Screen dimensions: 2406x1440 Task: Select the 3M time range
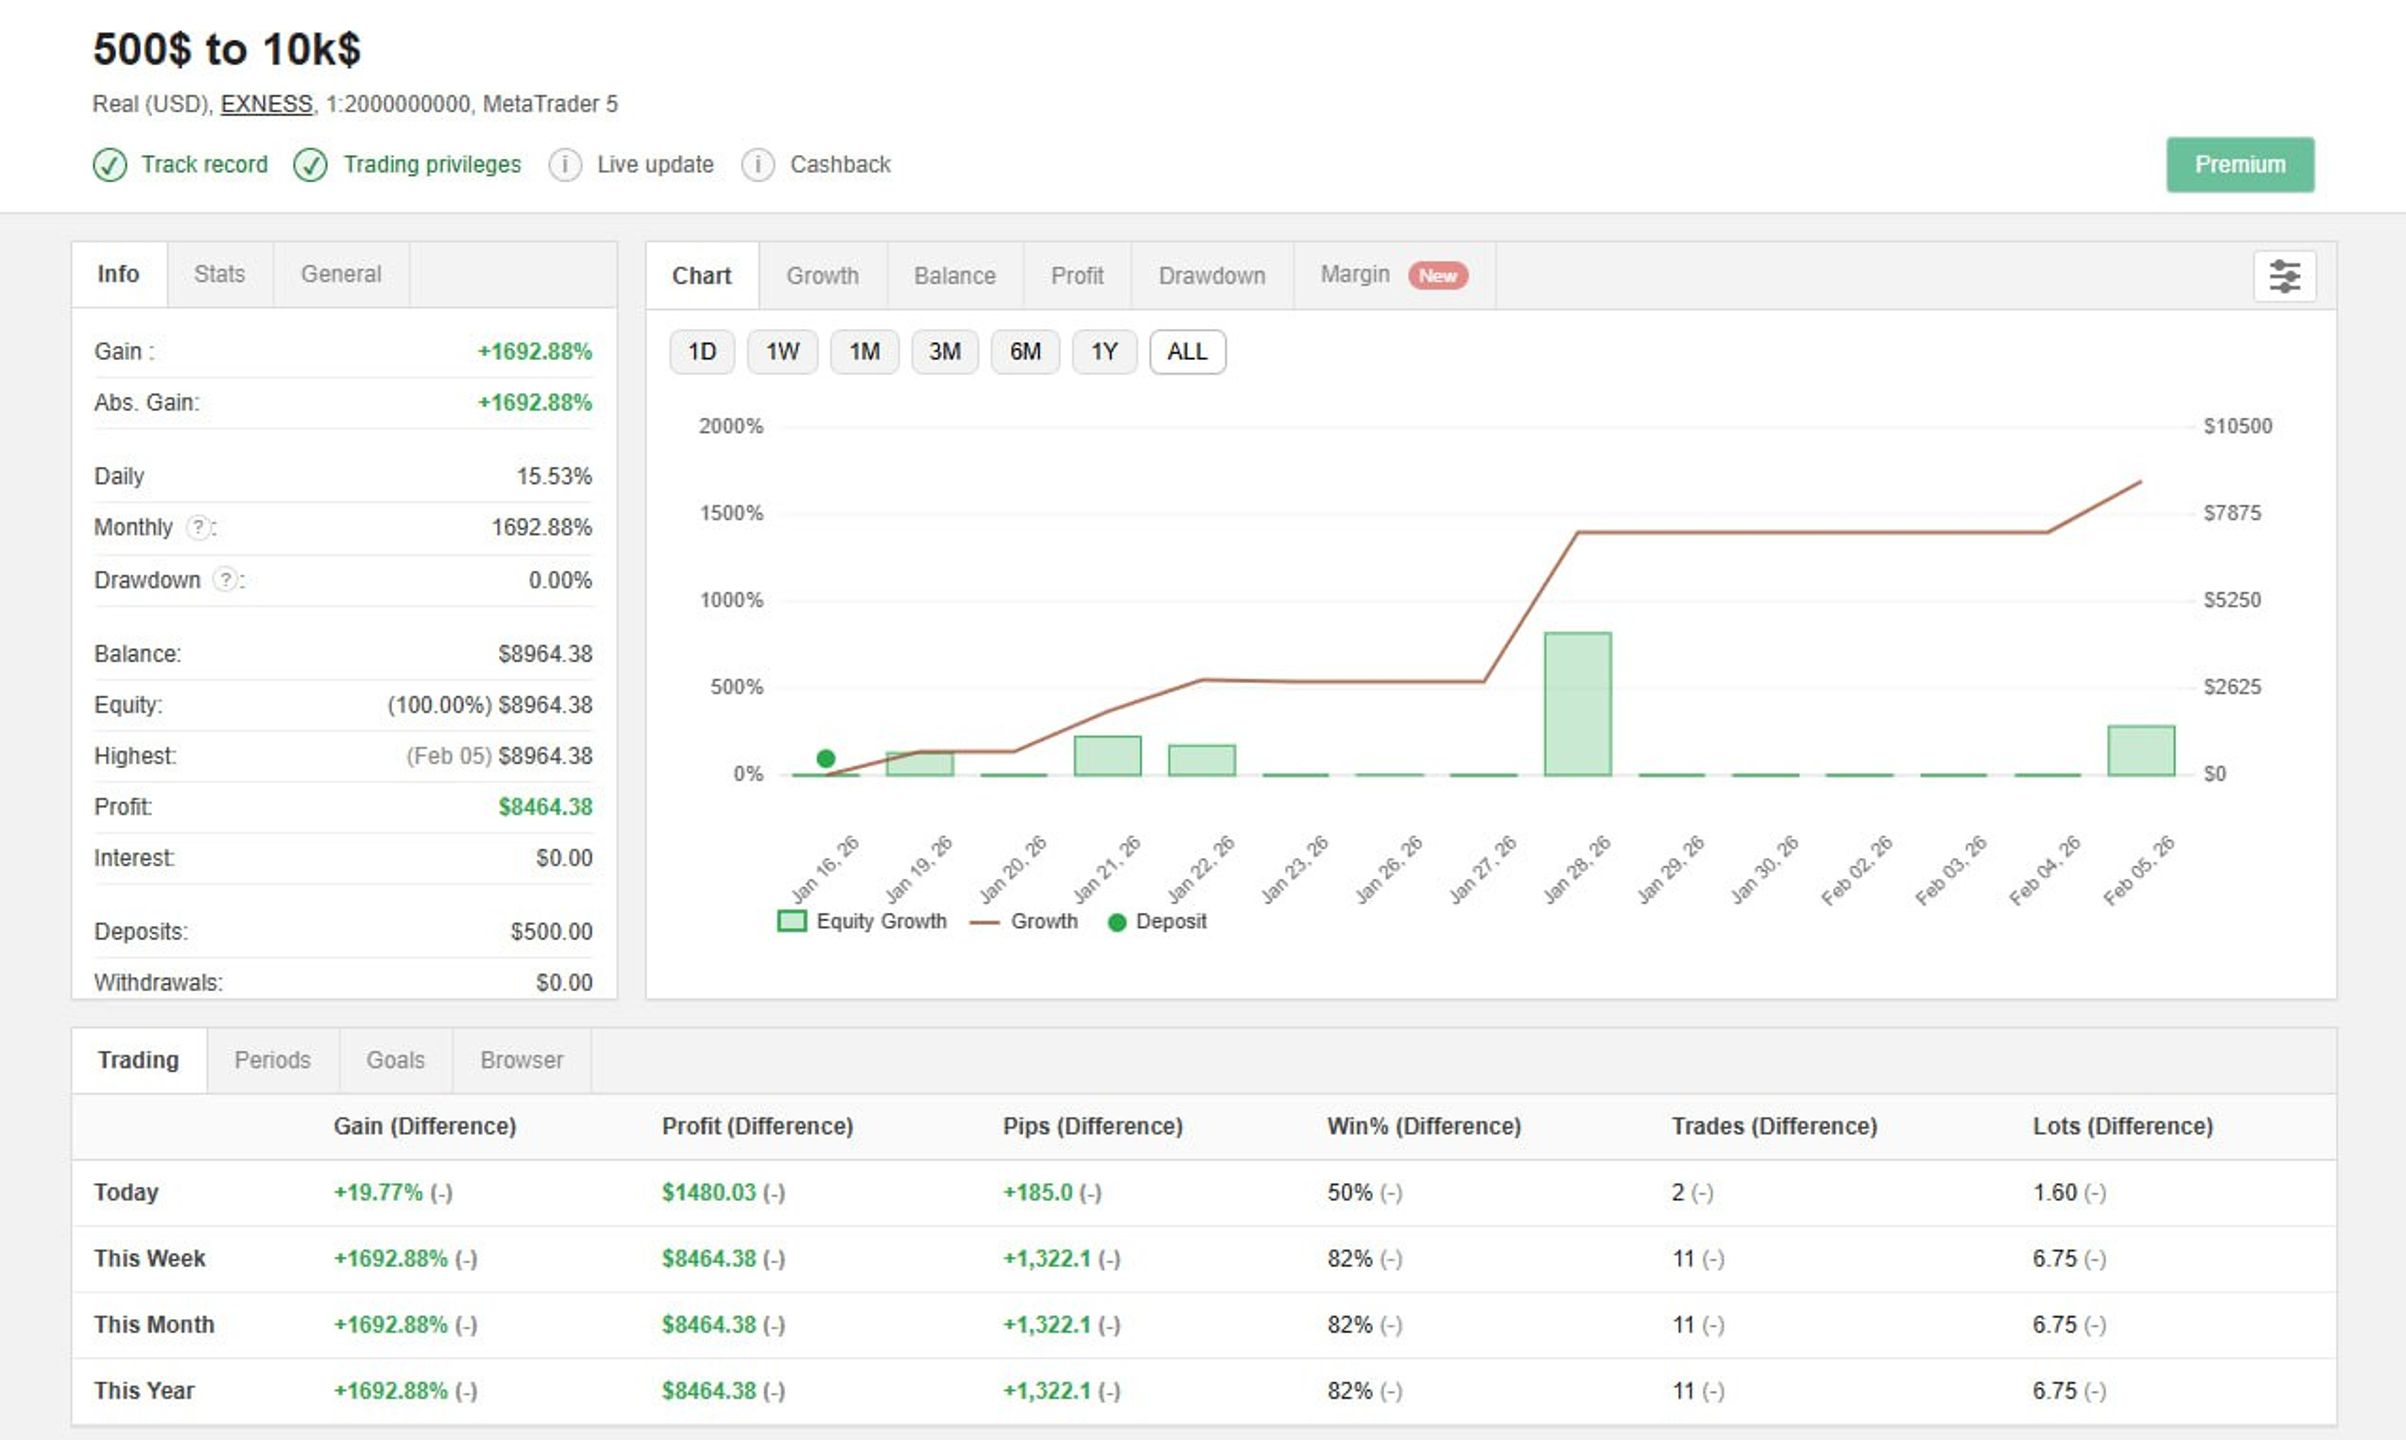pos(945,352)
